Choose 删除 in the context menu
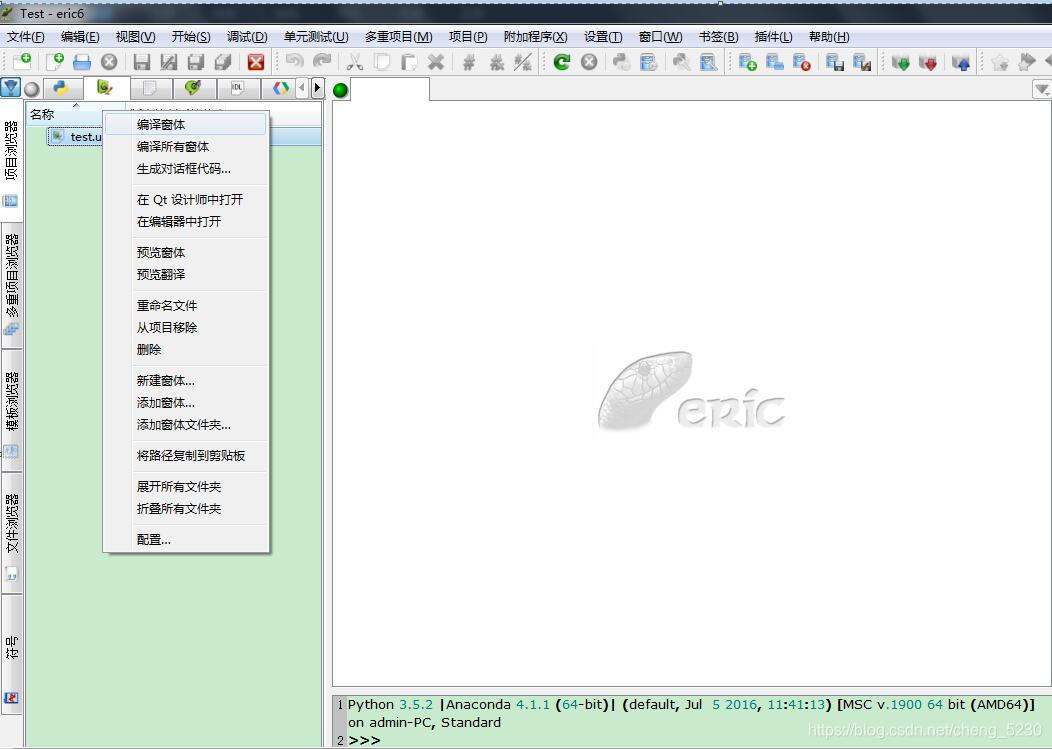Image resolution: width=1052 pixels, height=749 pixels. coord(186,350)
